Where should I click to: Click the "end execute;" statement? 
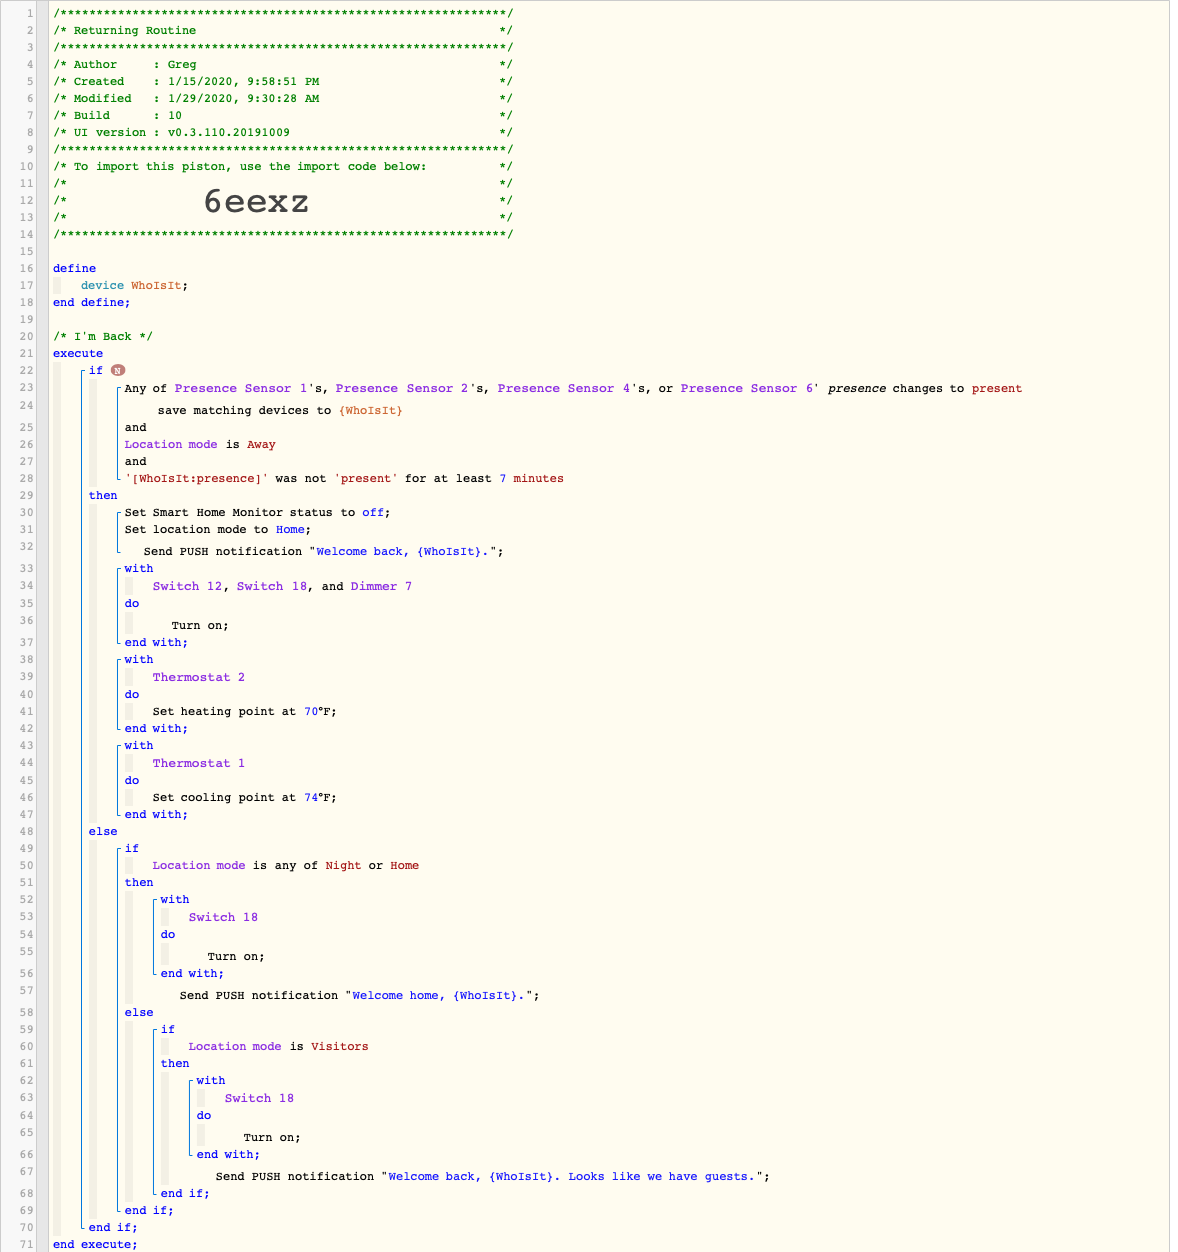(x=95, y=1244)
